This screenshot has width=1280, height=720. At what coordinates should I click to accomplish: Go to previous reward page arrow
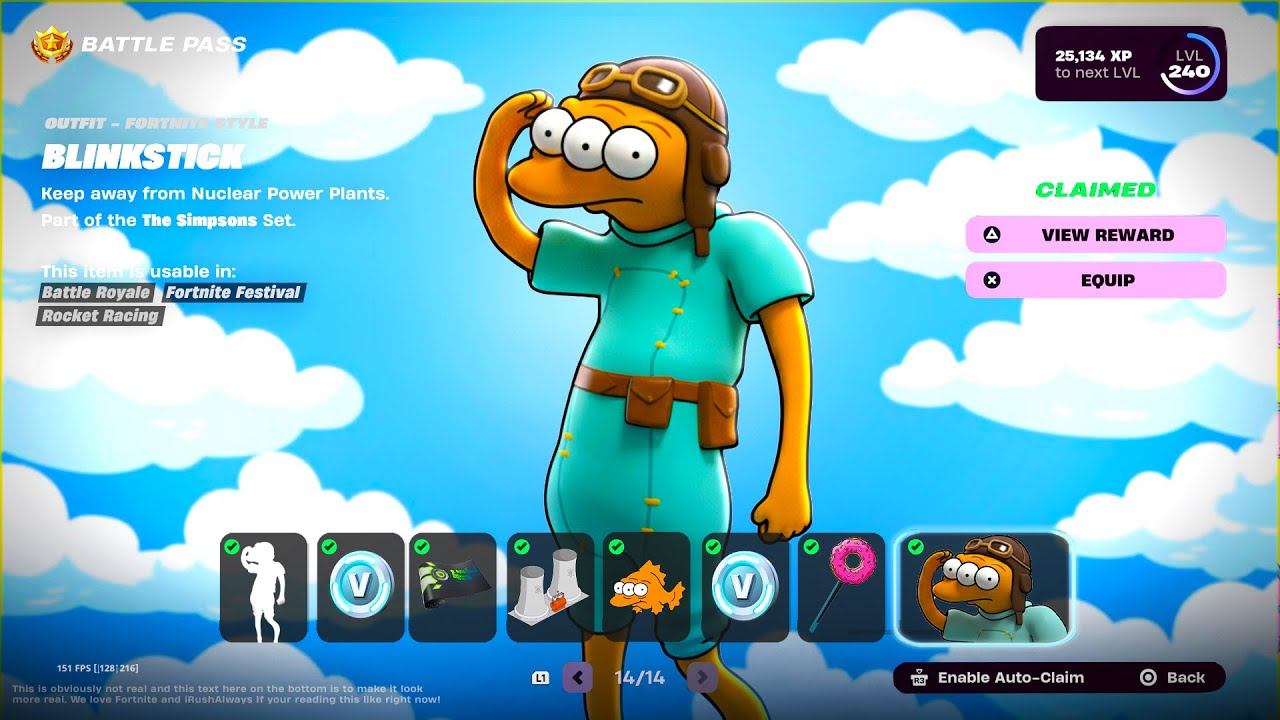click(x=577, y=678)
